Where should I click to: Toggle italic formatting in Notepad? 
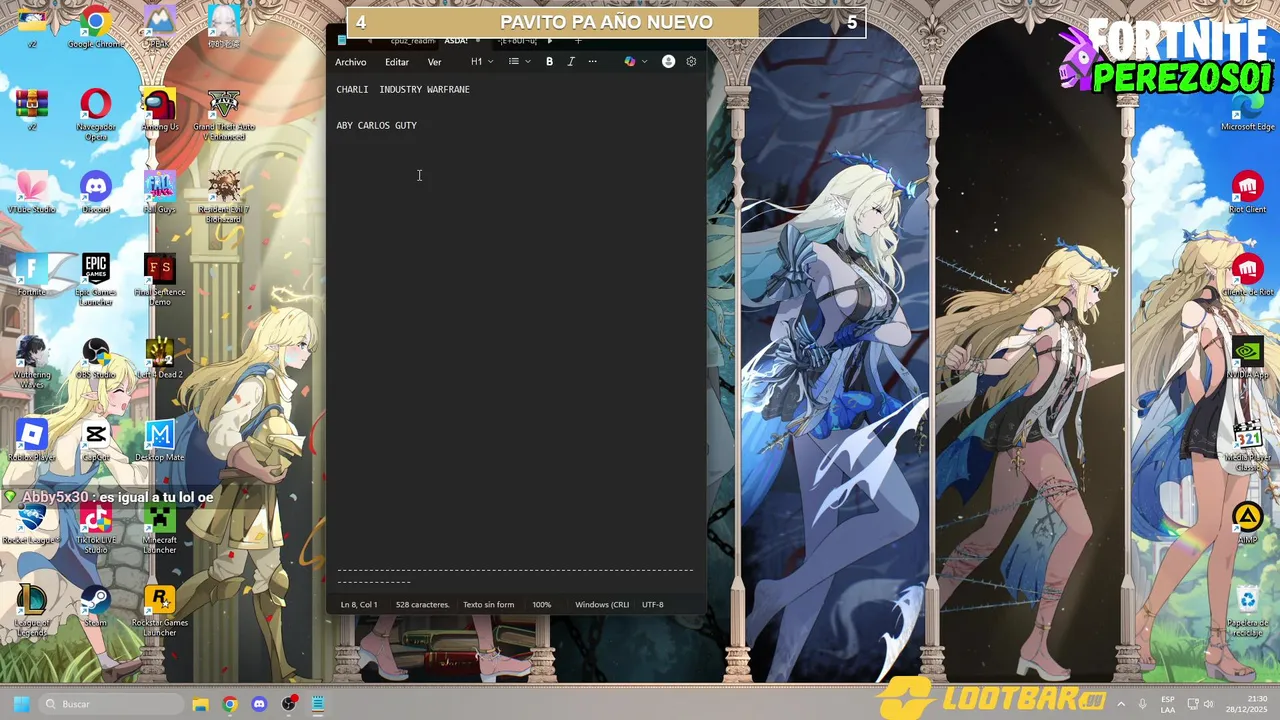[571, 62]
